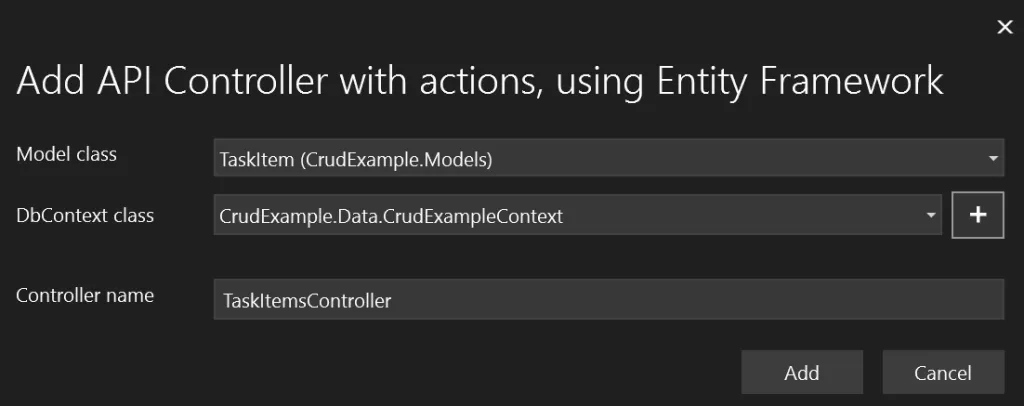Screen dimensions: 1024x406
Task: Confirm scaffolding by clicking Add
Action: (x=802, y=372)
